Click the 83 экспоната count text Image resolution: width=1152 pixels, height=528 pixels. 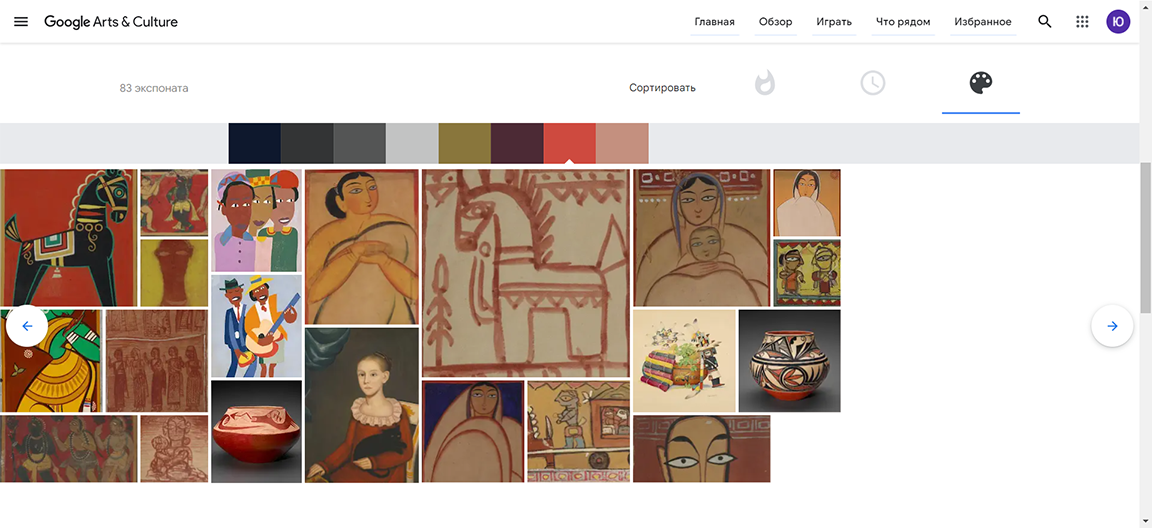[154, 88]
